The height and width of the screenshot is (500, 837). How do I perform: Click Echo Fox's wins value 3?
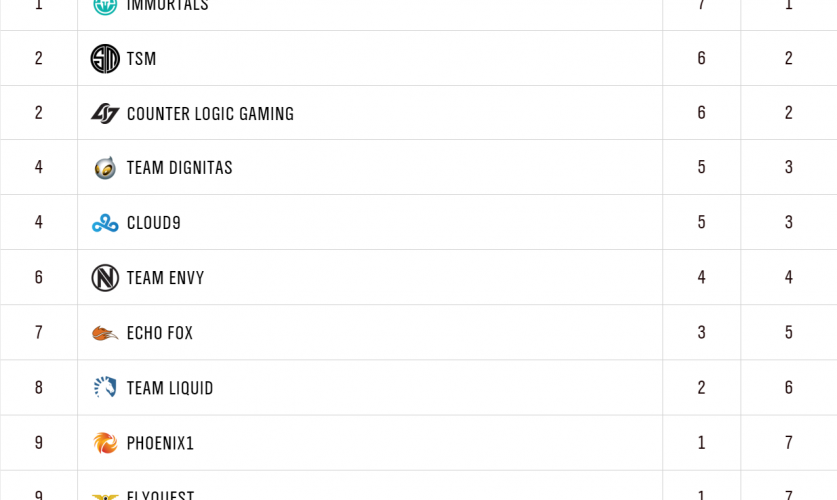pos(702,333)
